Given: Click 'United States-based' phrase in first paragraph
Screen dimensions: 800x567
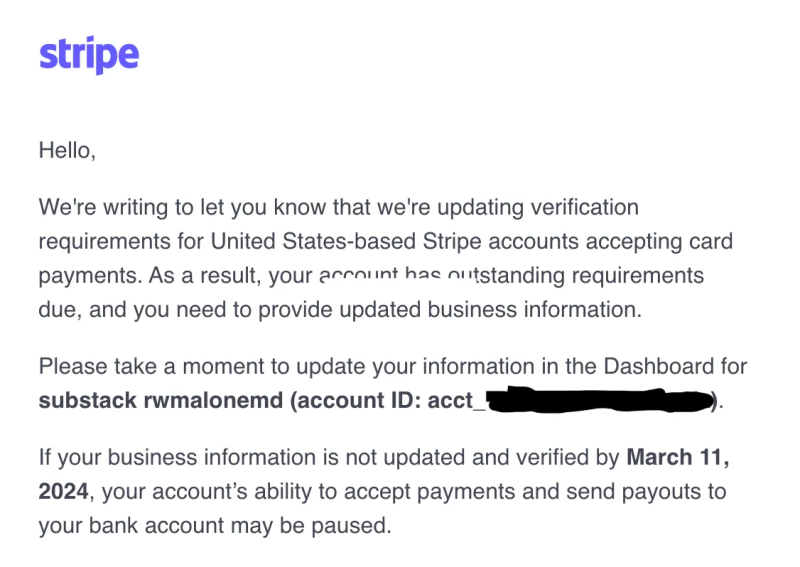Looking at the screenshot, I should [x=313, y=241].
